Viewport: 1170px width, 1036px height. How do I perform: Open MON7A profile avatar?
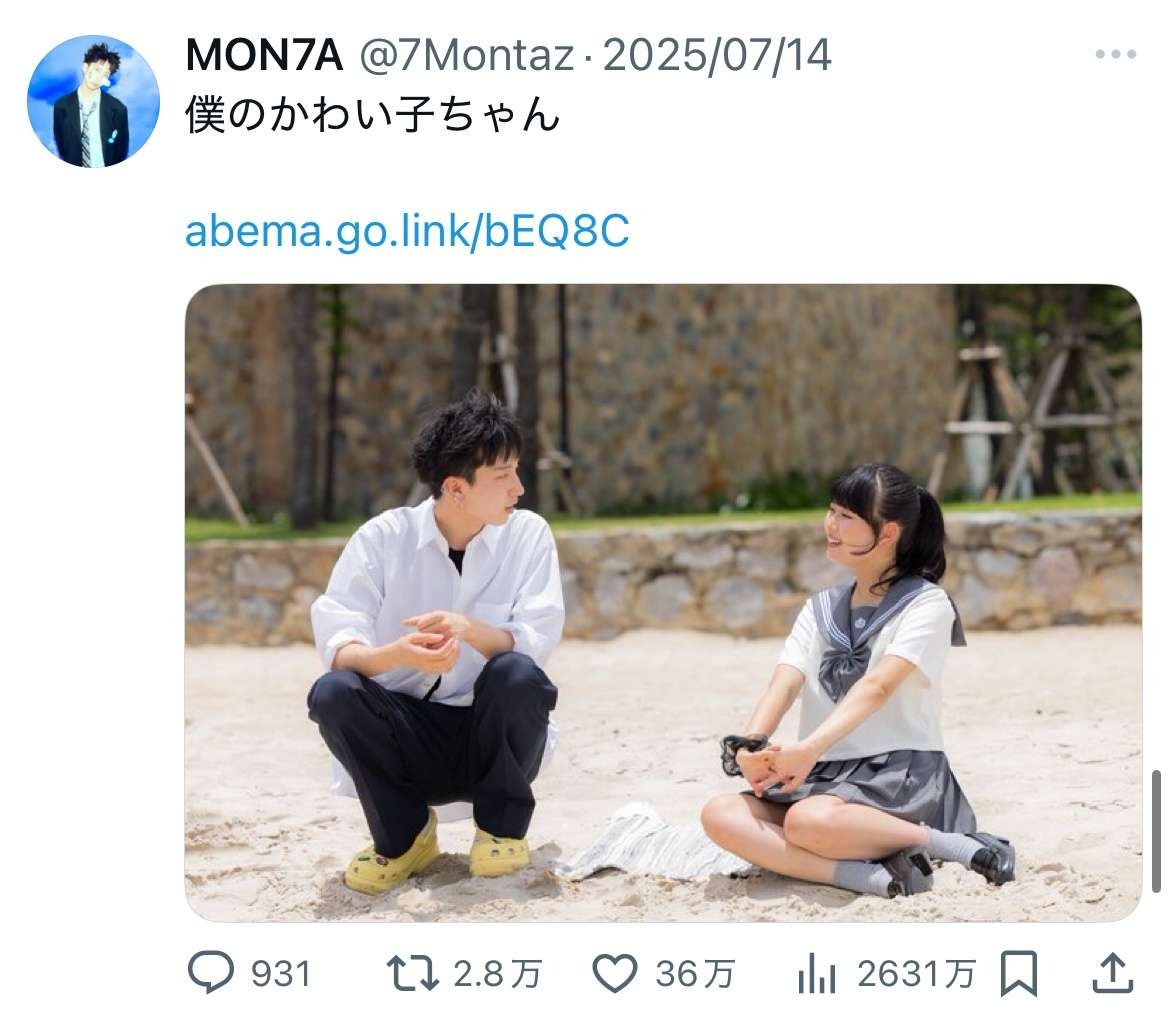[x=94, y=101]
